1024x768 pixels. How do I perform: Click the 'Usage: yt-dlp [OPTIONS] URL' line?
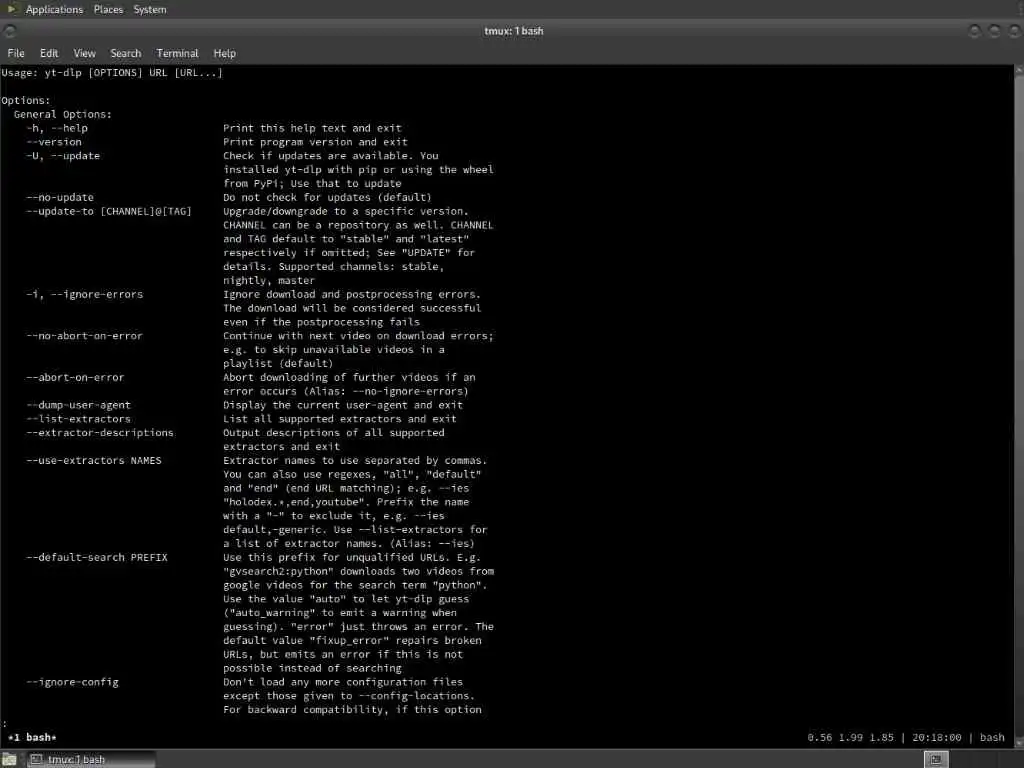tap(112, 72)
